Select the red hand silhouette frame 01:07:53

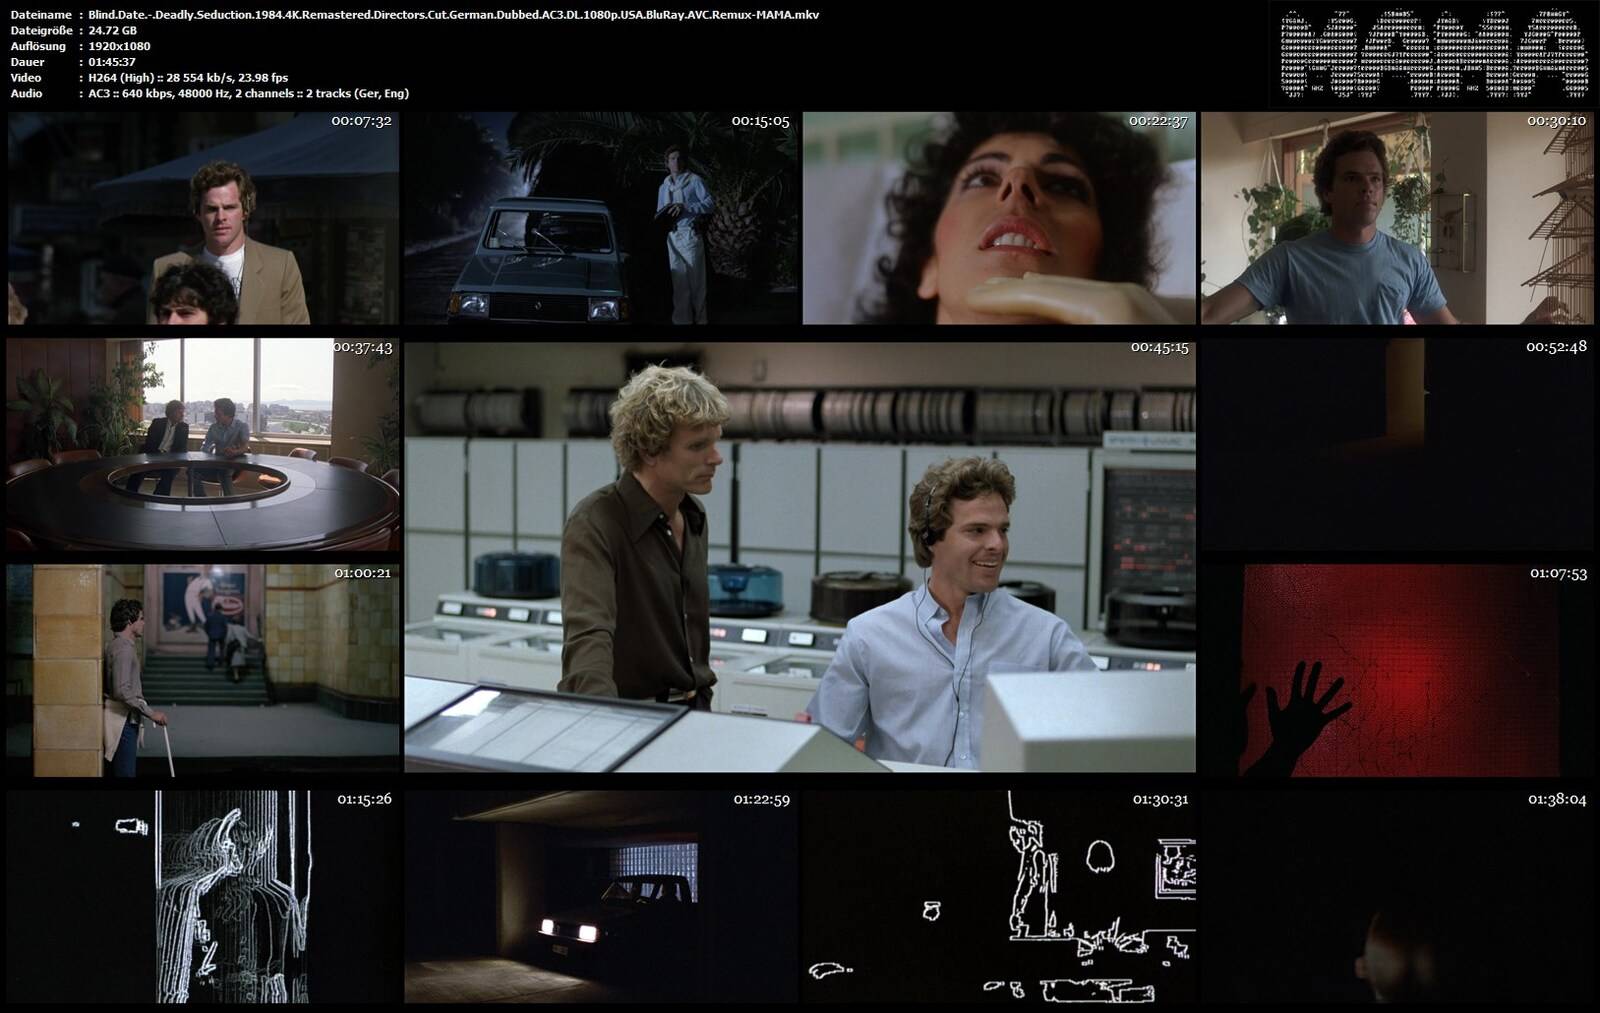[1397, 671]
